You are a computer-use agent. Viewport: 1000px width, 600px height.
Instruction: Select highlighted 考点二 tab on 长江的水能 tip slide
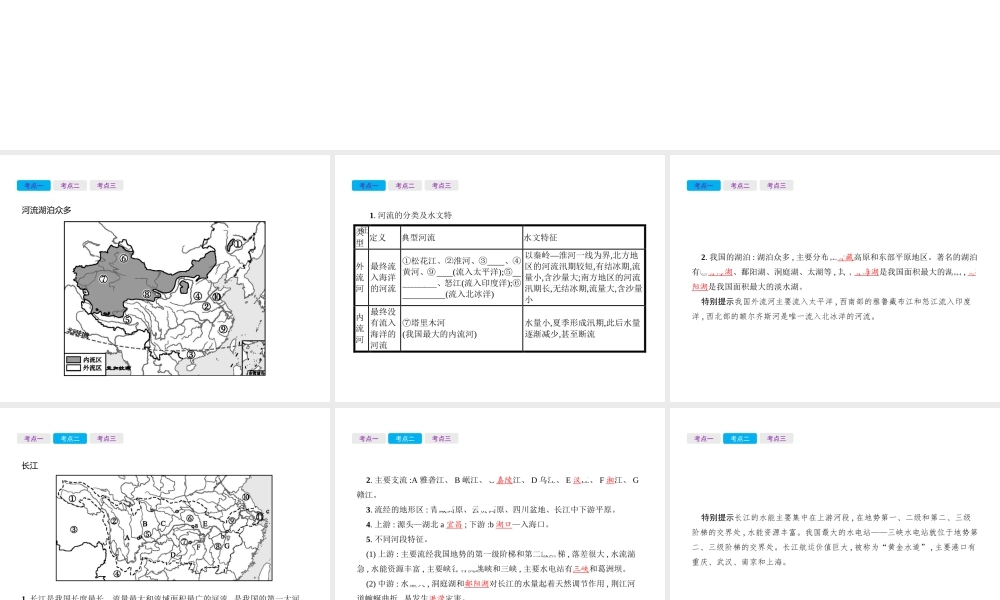(740, 439)
